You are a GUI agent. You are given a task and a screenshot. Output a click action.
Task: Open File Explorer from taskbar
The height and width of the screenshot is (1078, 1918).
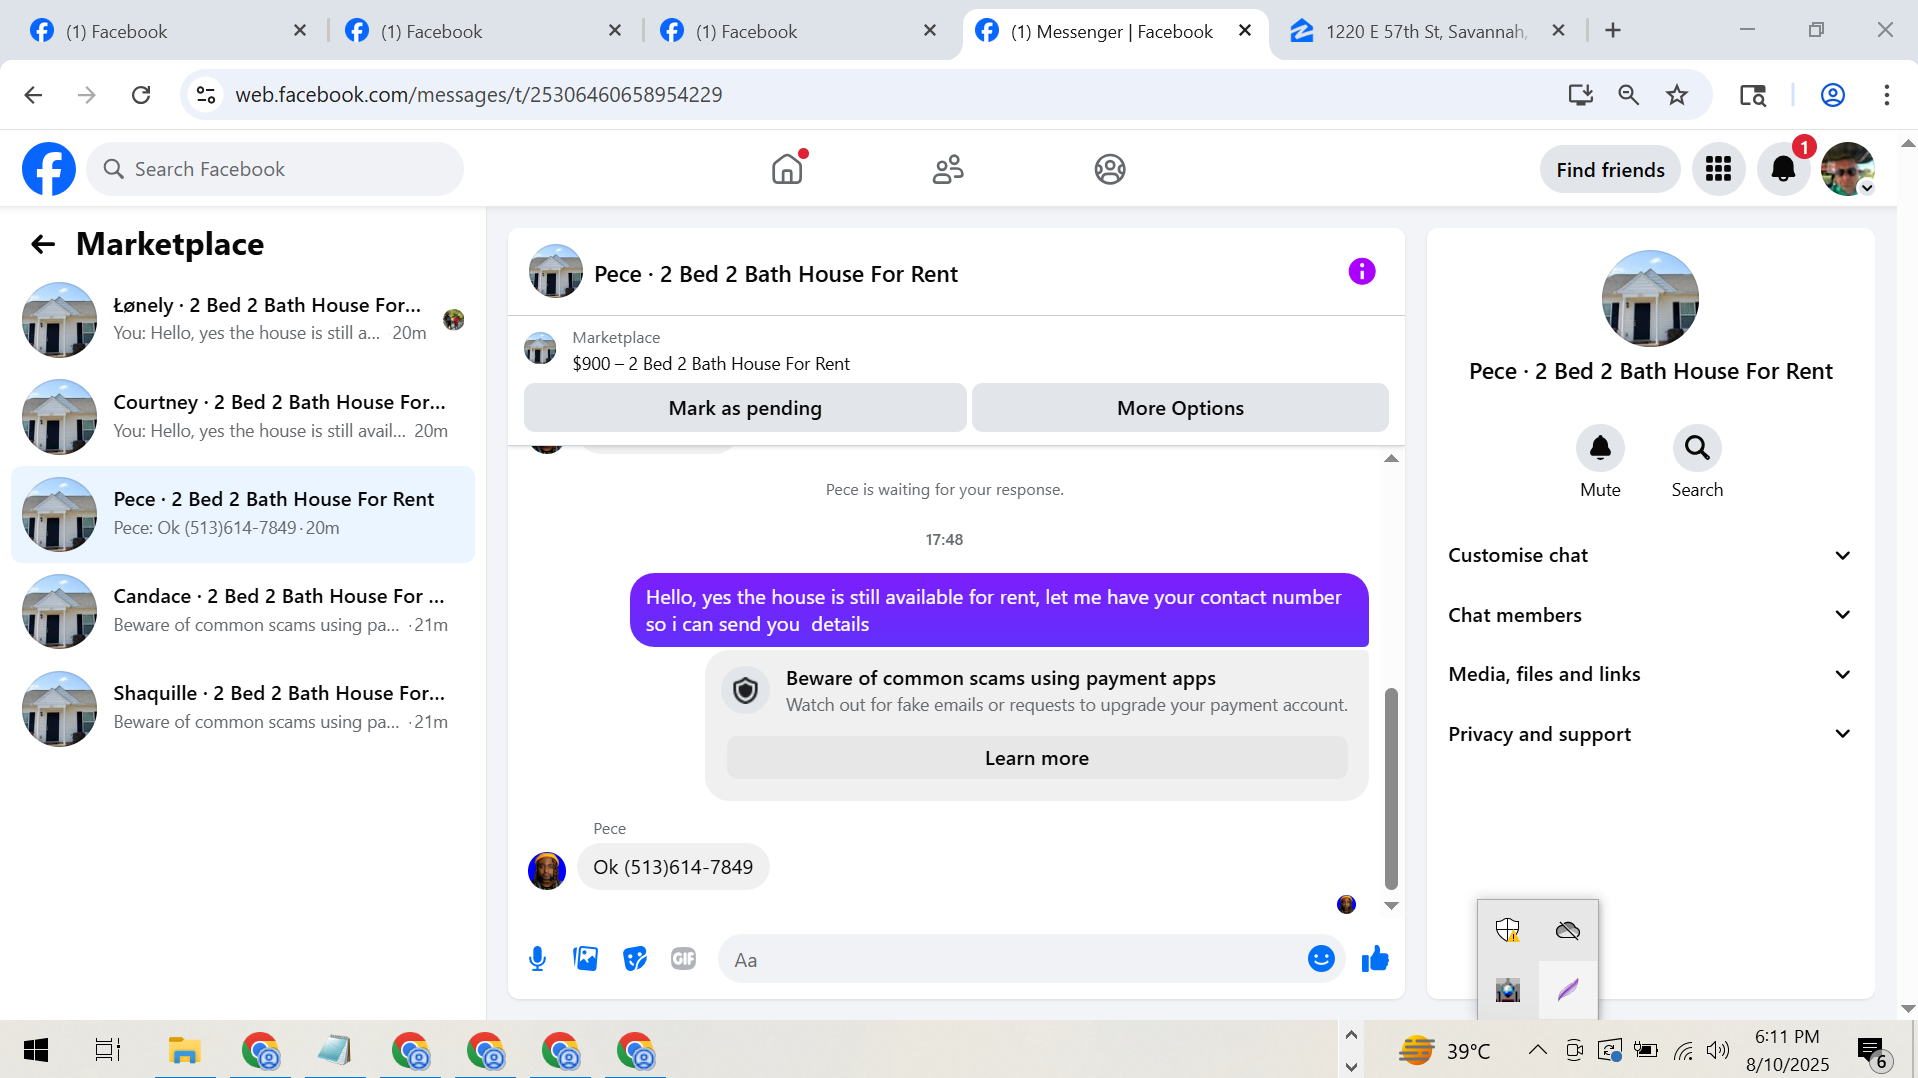click(x=185, y=1050)
